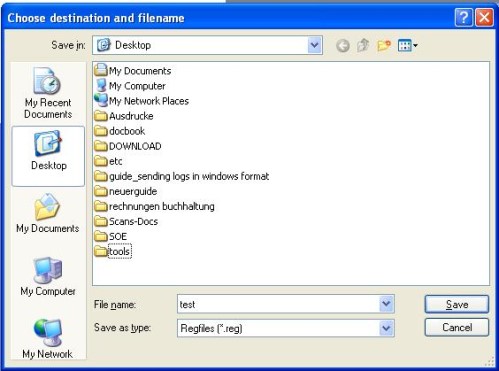Image resolution: width=499 pixels, height=371 pixels.
Task: Select My Network in the places bar
Action: tap(48, 338)
